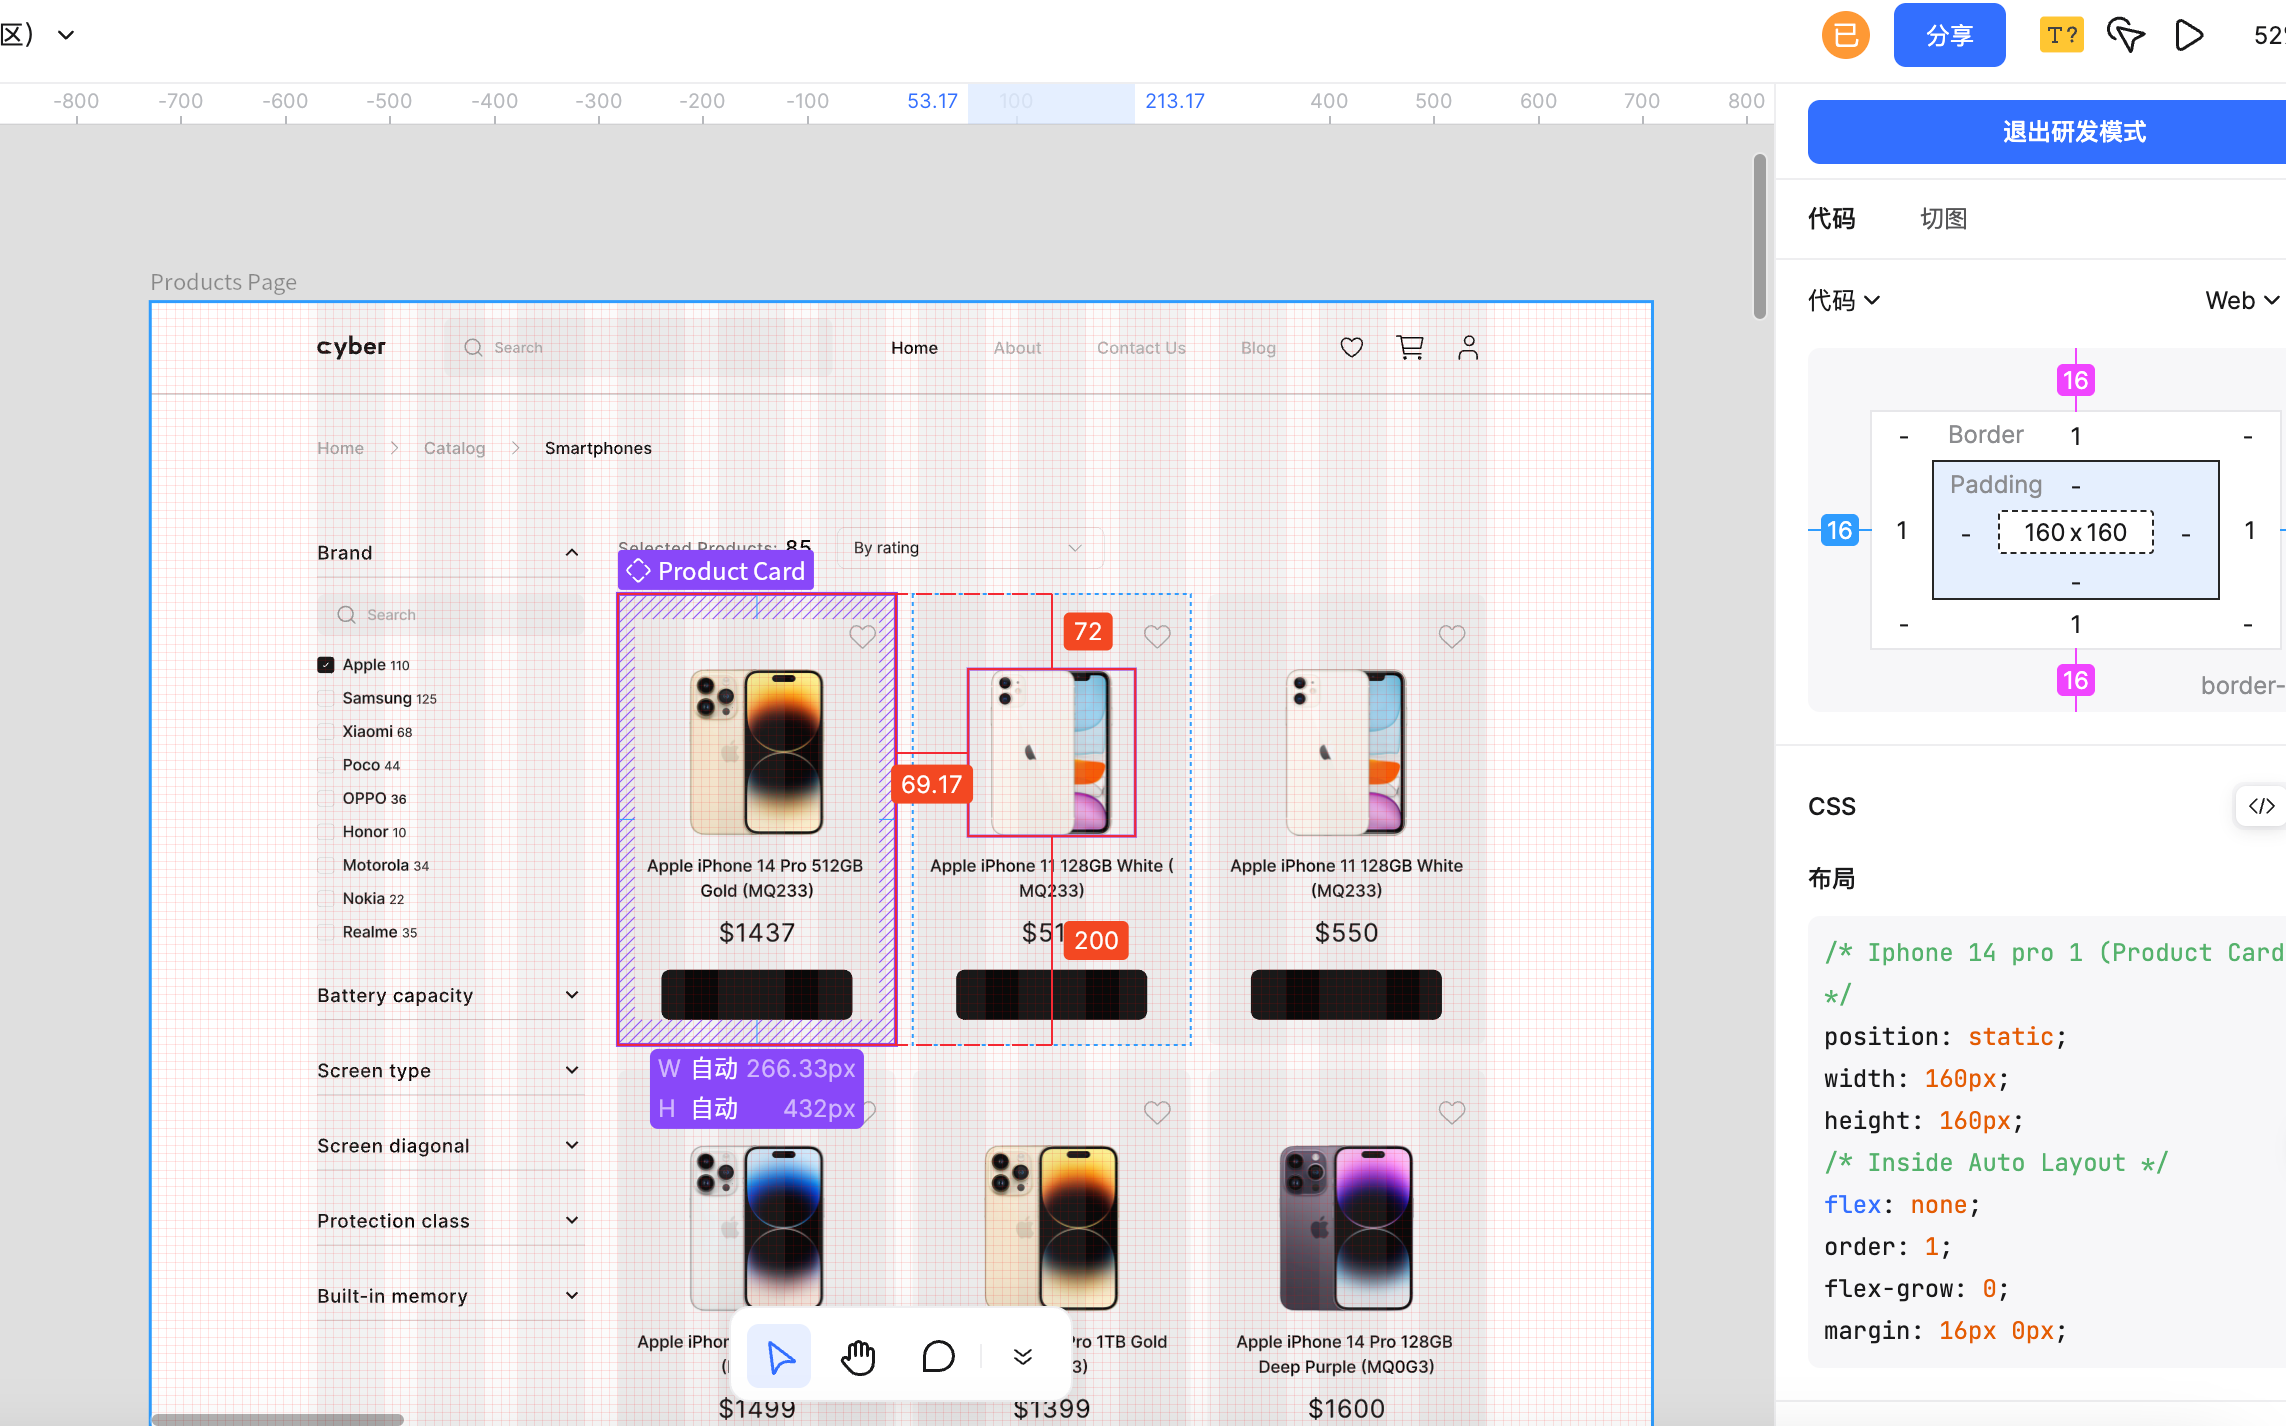Click the Home nav link

point(914,348)
